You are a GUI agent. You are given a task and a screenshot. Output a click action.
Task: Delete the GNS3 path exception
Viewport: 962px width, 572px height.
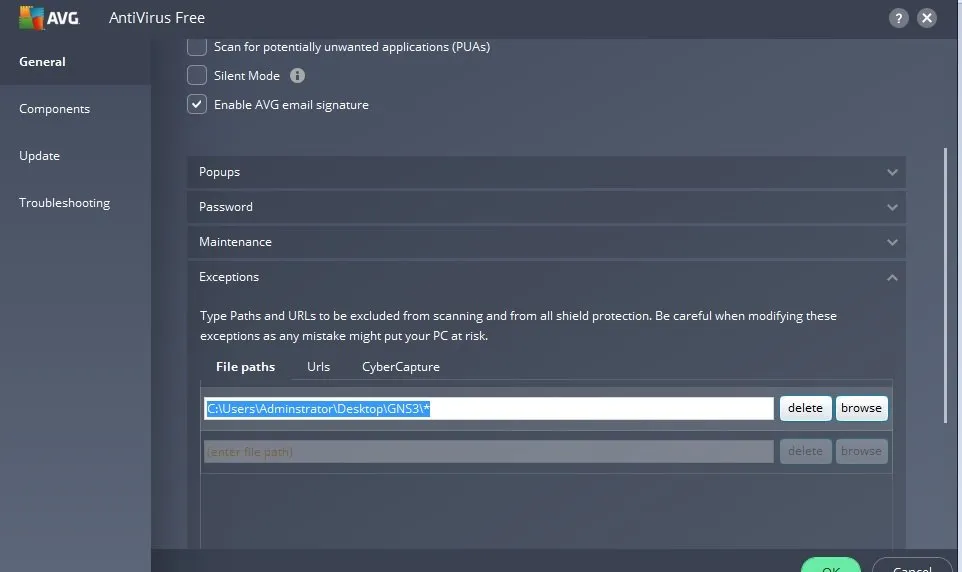coord(805,408)
